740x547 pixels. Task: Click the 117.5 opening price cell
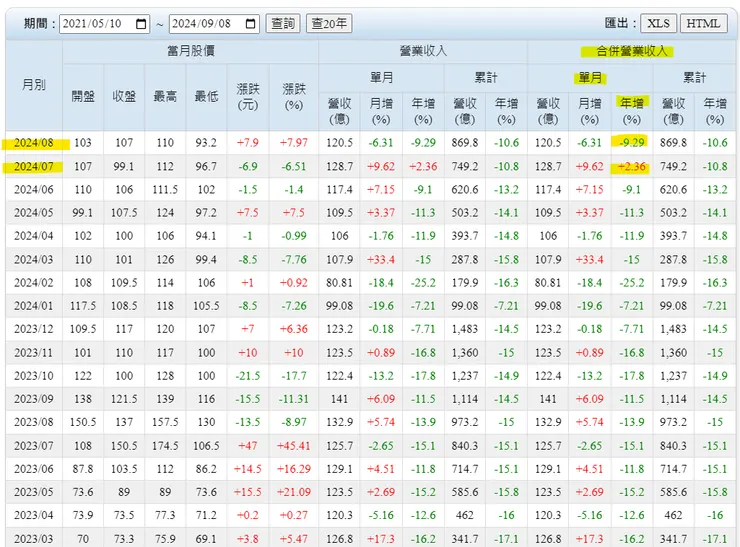(83, 306)
